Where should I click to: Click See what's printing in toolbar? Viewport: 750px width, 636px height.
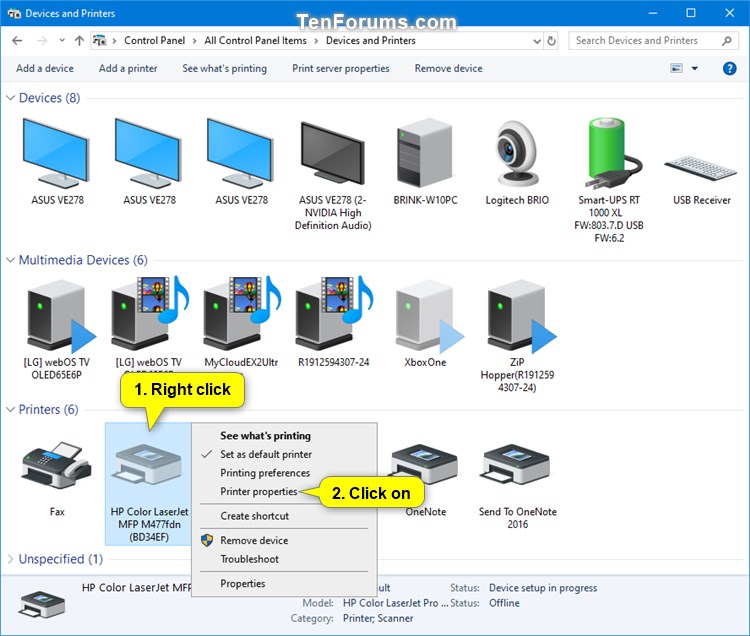click(224, 68)
